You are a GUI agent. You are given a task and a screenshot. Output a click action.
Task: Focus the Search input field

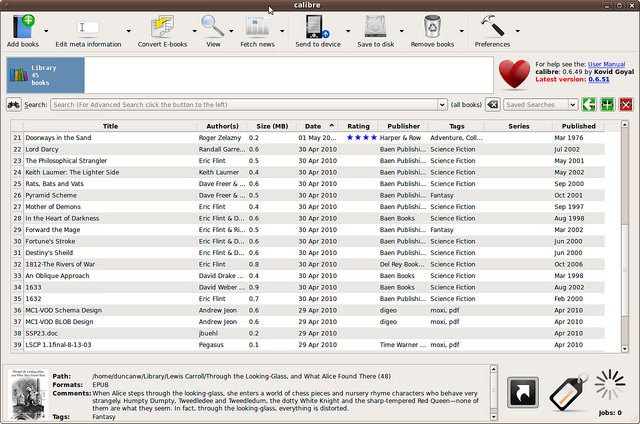pos(244,105)
